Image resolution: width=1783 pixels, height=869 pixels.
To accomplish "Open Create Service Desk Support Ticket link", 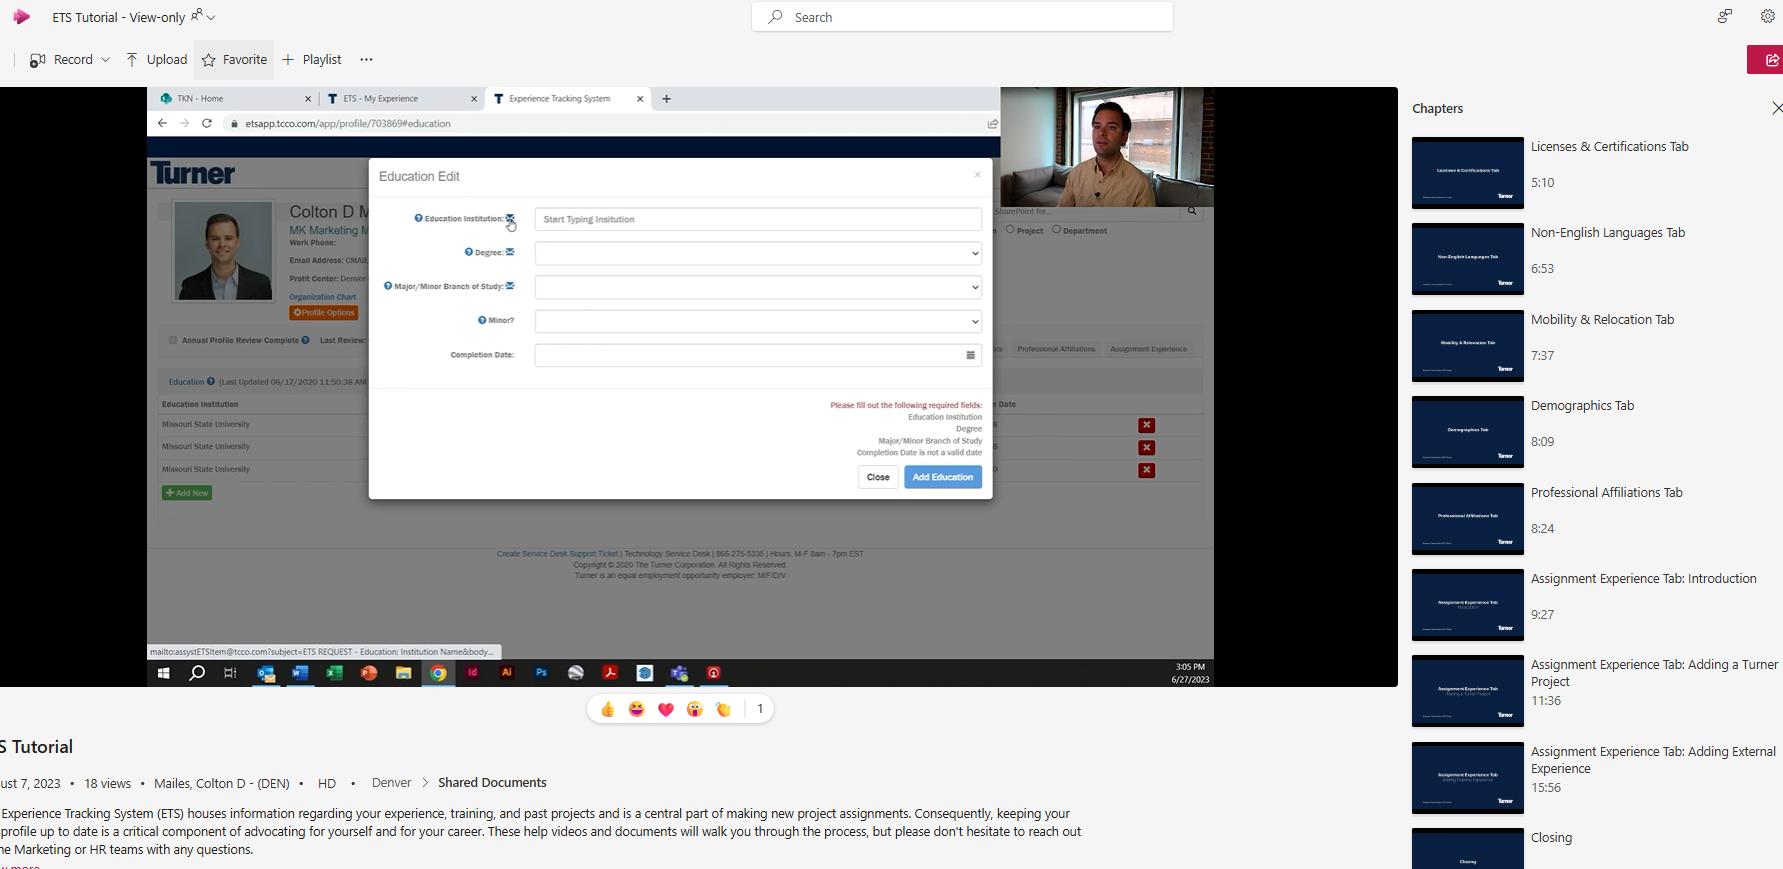I will point(557,554).
